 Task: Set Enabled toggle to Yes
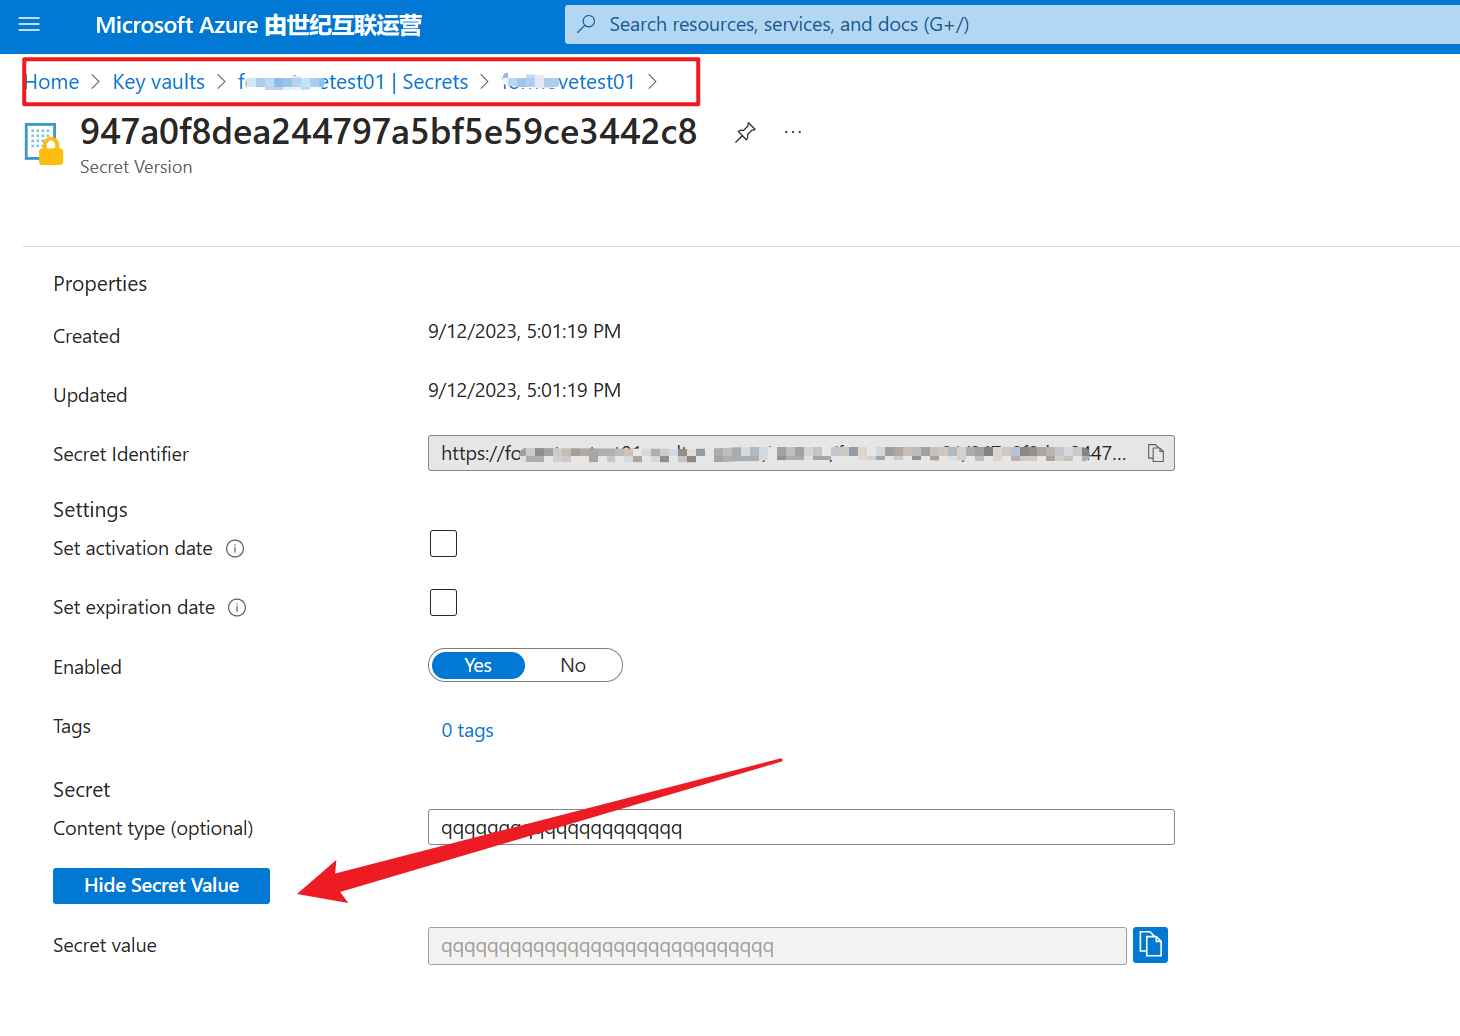click(478, 666)
